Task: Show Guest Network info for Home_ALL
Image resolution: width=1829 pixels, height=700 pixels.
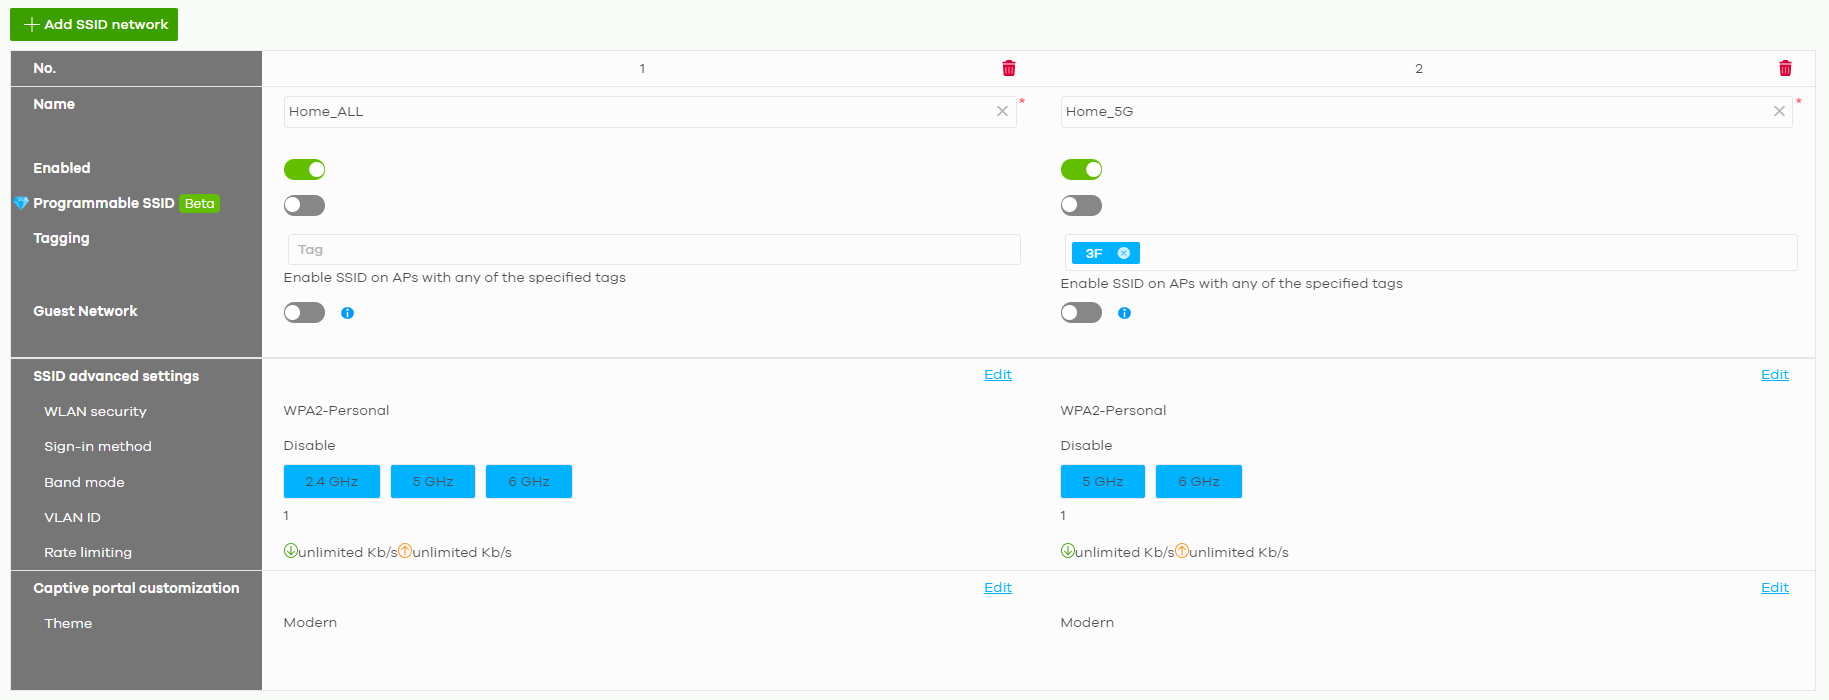Action: click(x=347, y=313)
